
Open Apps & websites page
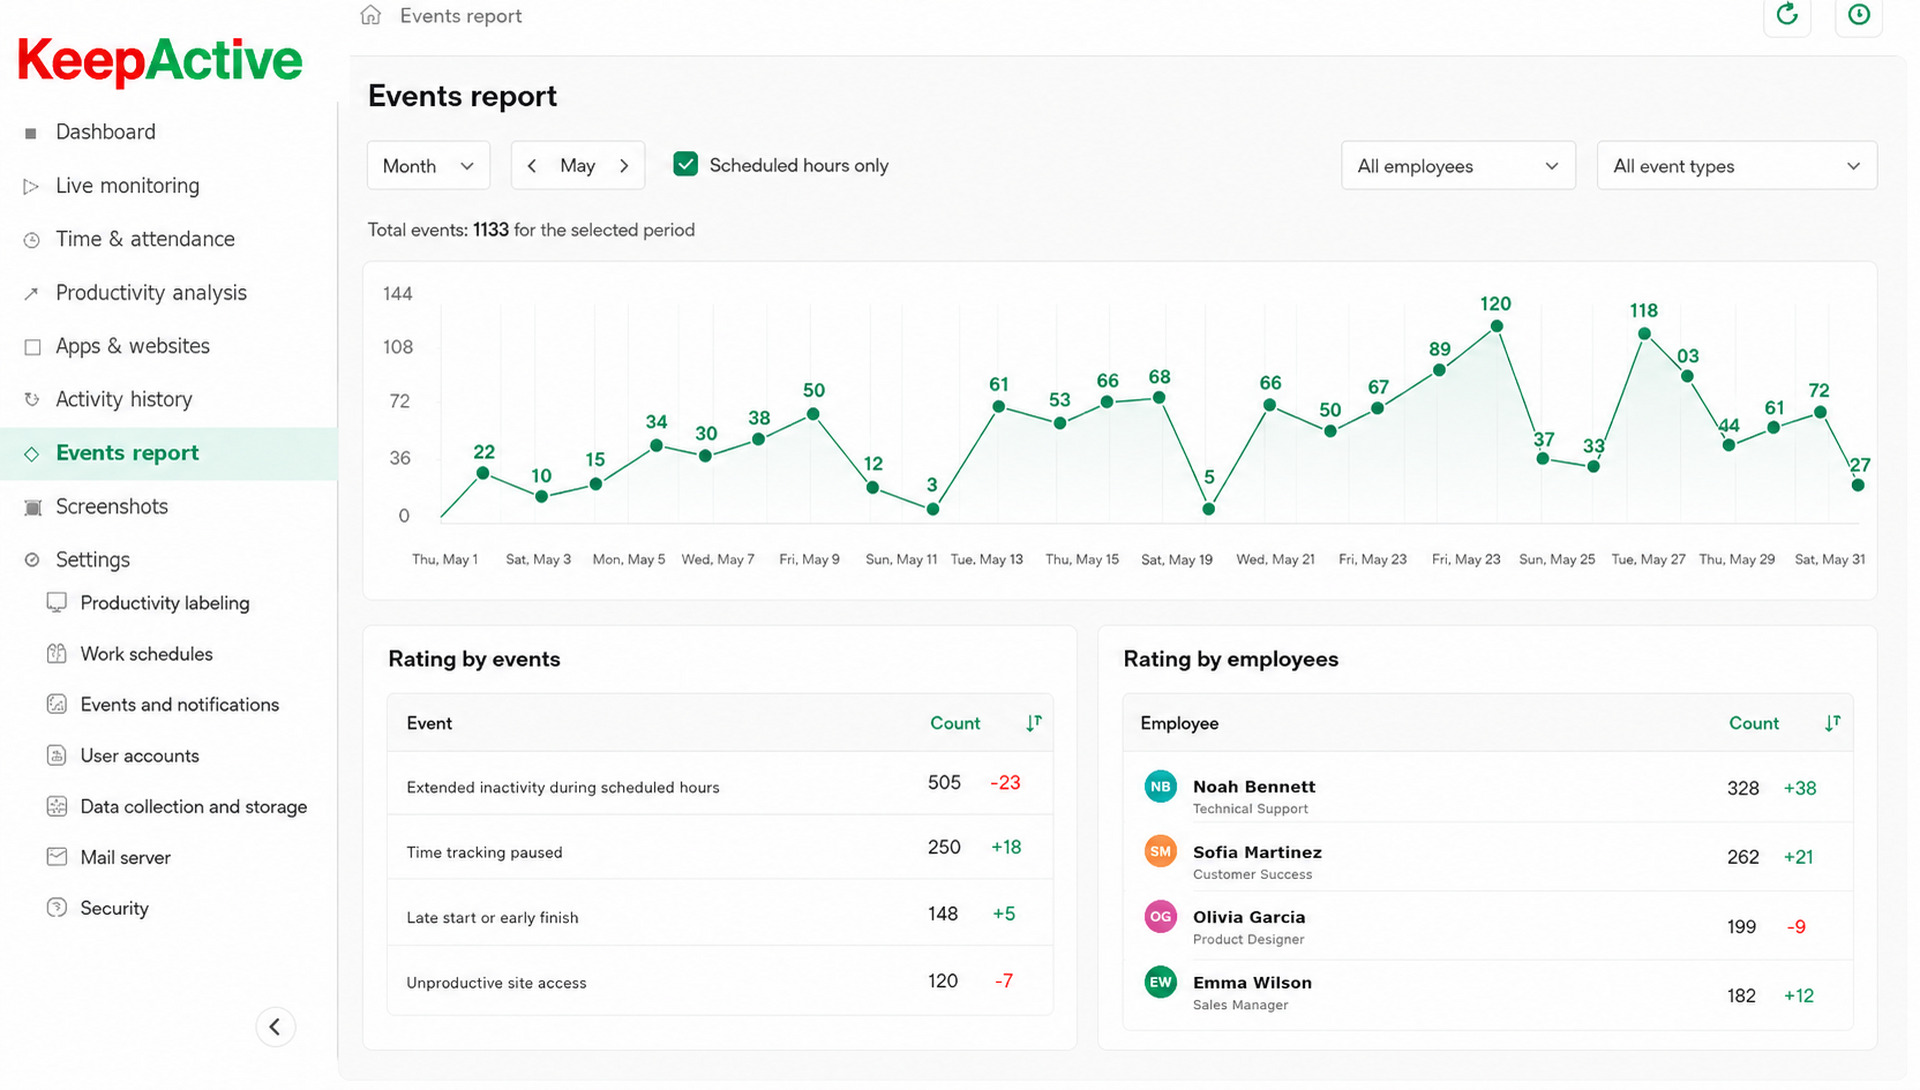click(x=133, y=346)
